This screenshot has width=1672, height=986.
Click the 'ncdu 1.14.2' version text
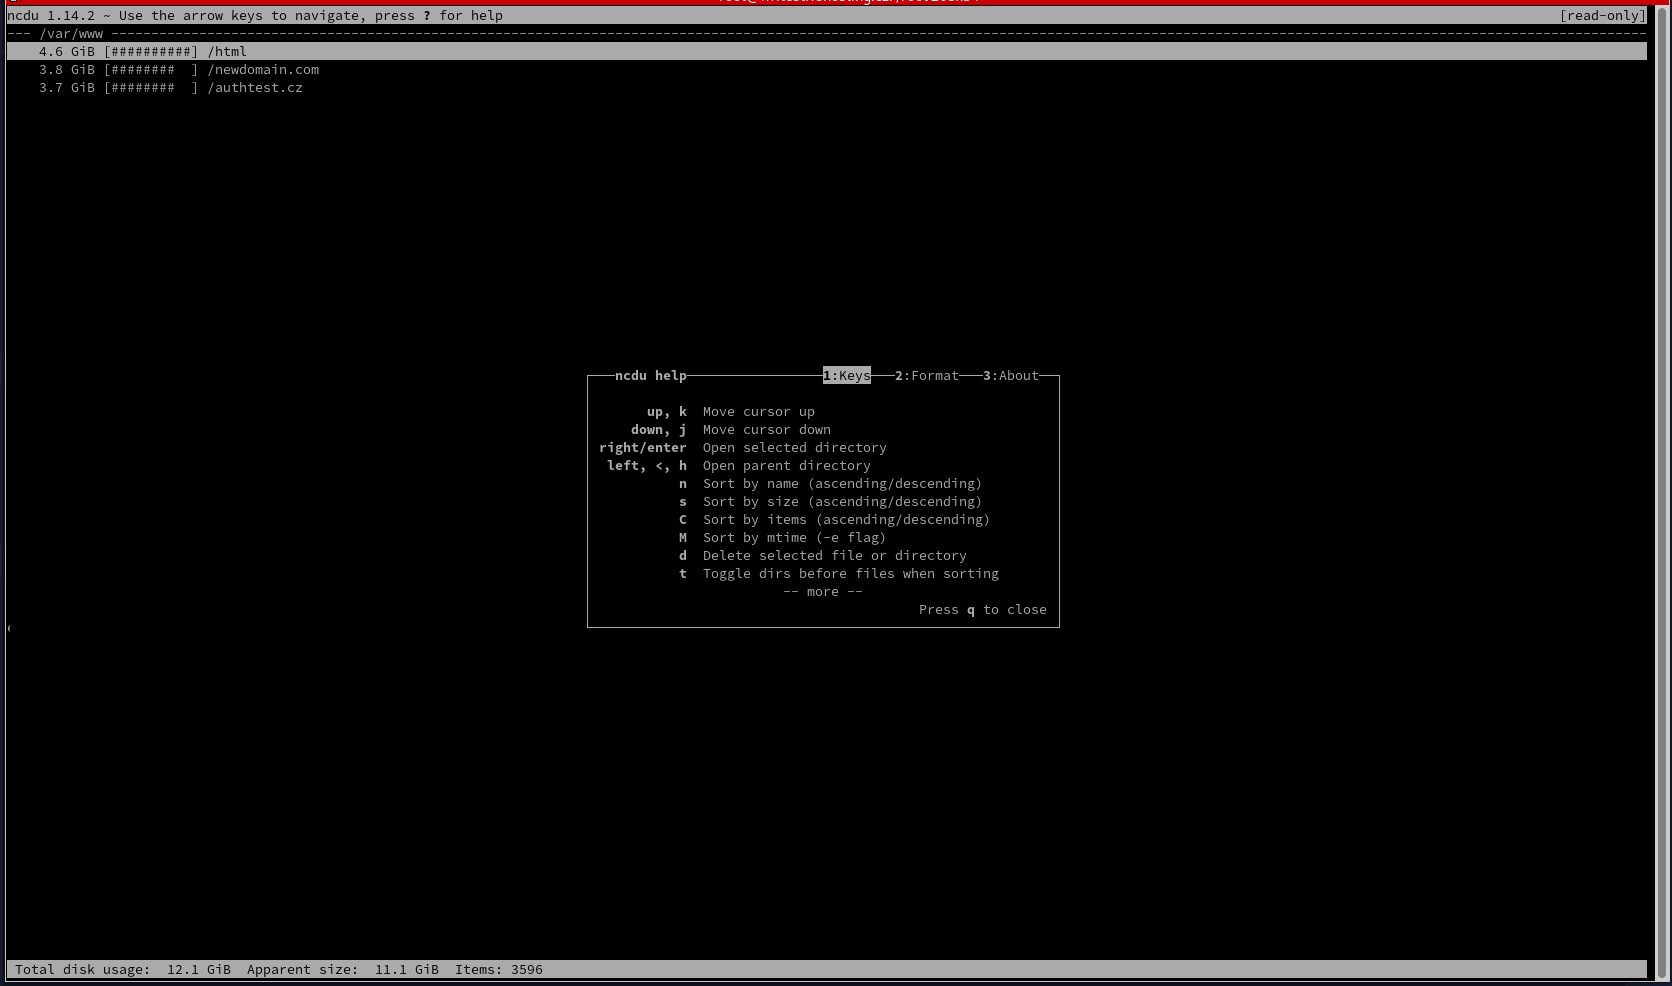tap(51, 15)
